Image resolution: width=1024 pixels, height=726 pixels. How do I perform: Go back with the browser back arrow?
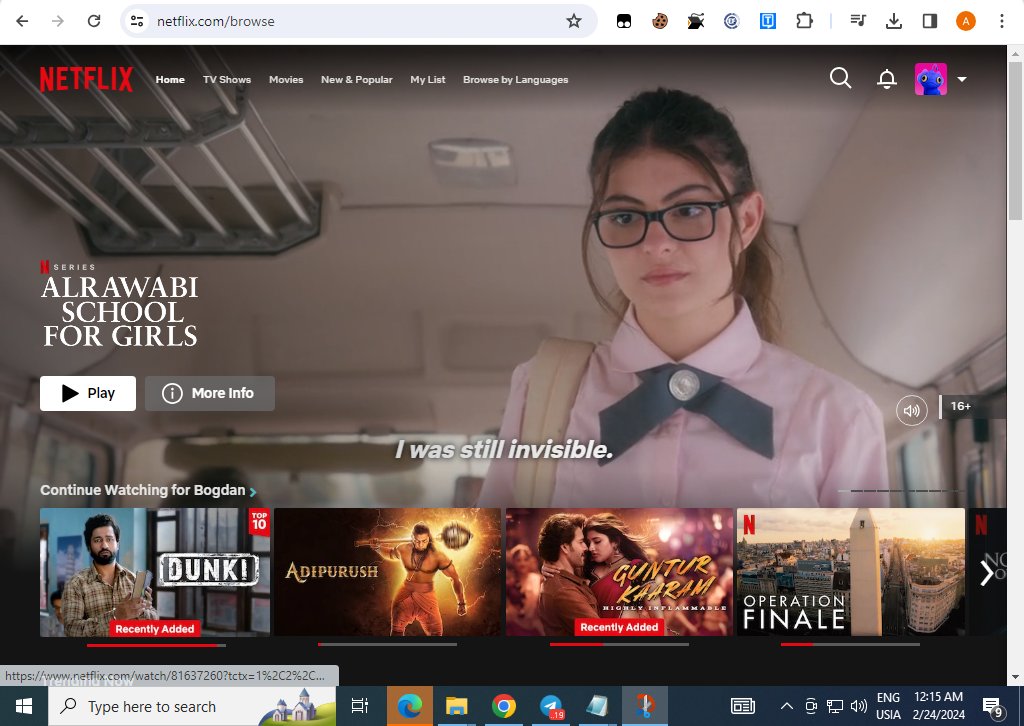coord(22,21)
